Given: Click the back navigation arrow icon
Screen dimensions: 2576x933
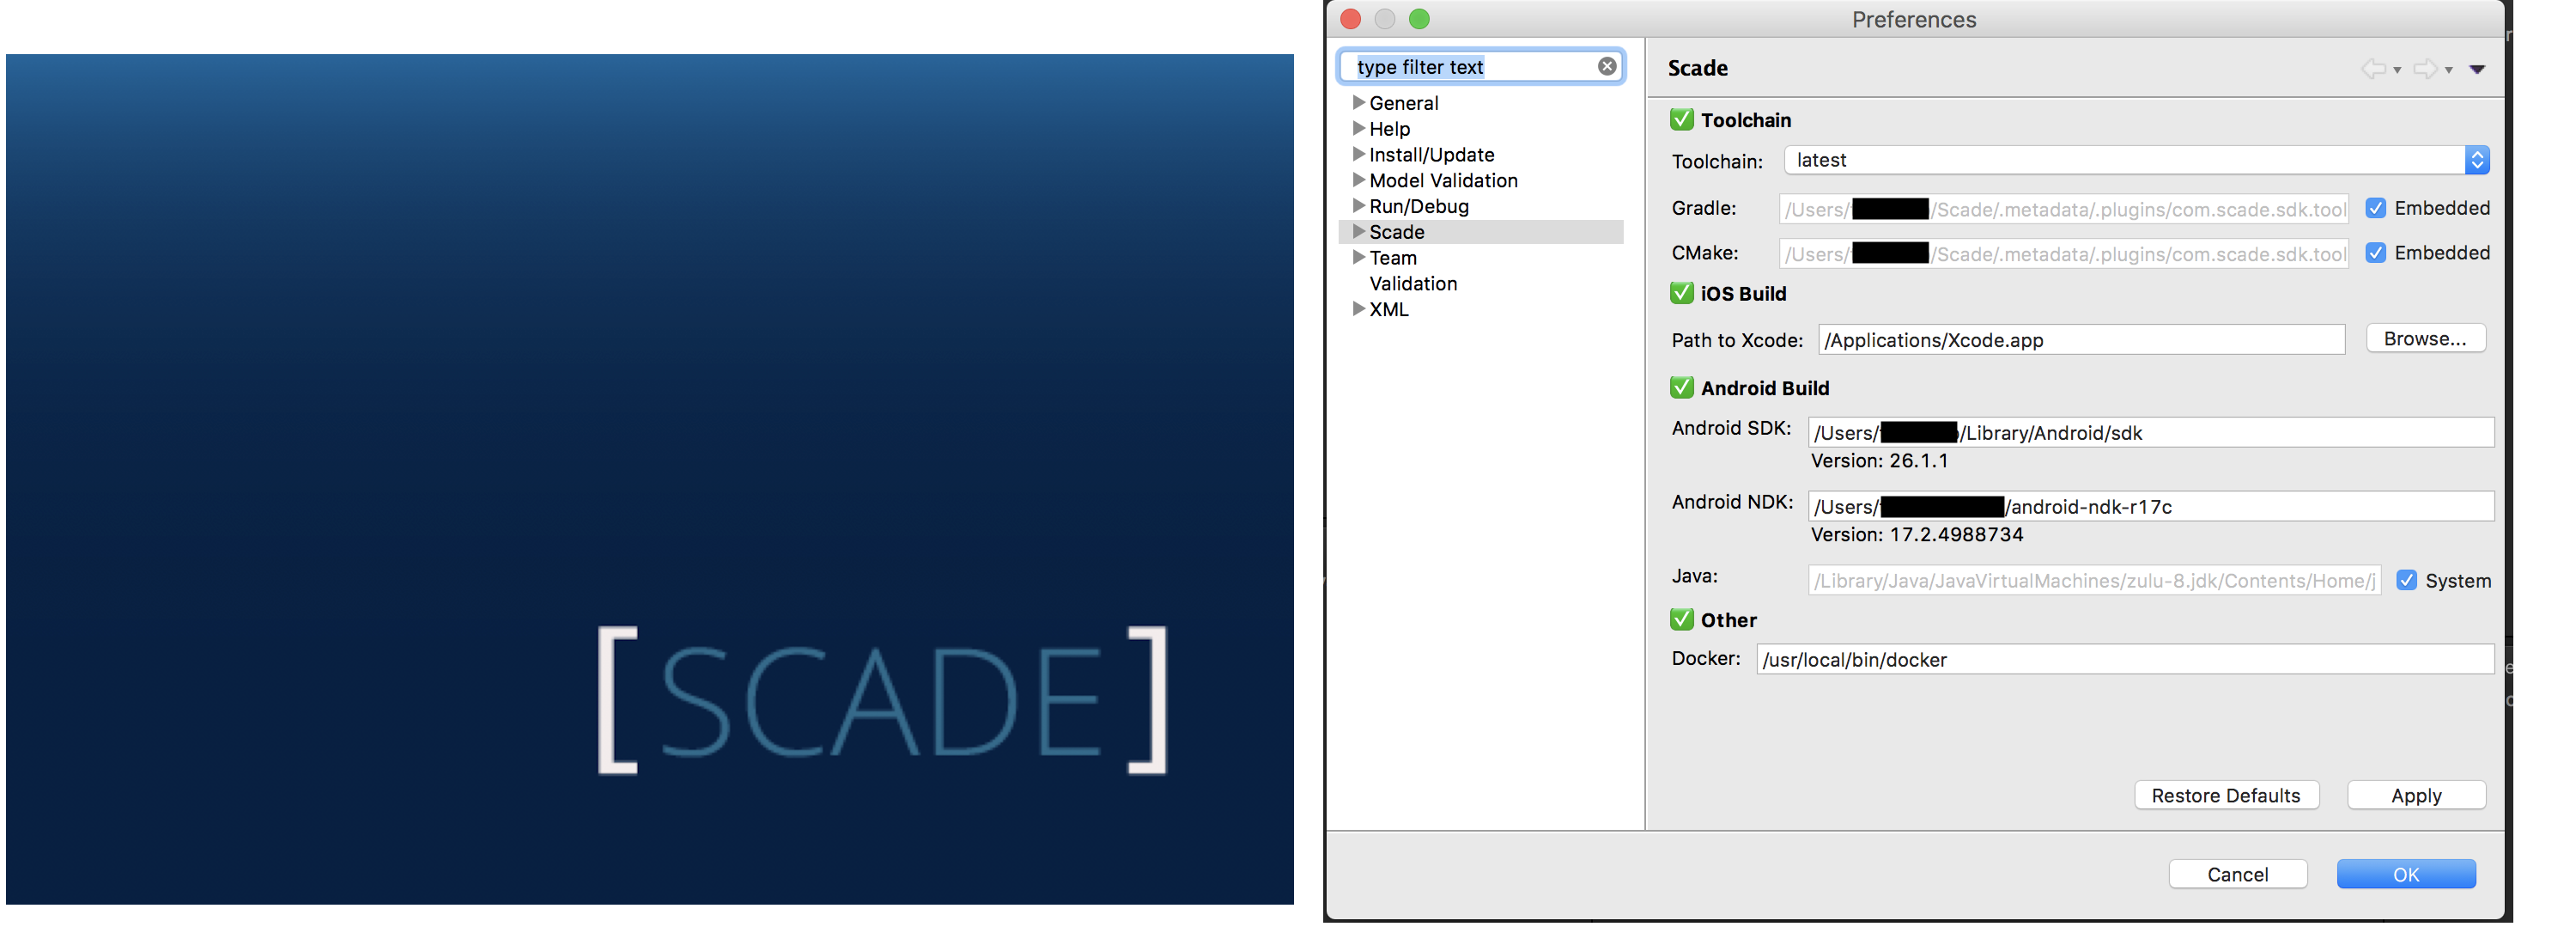Looking at the screenshot, I should (x=2372, y=69).
